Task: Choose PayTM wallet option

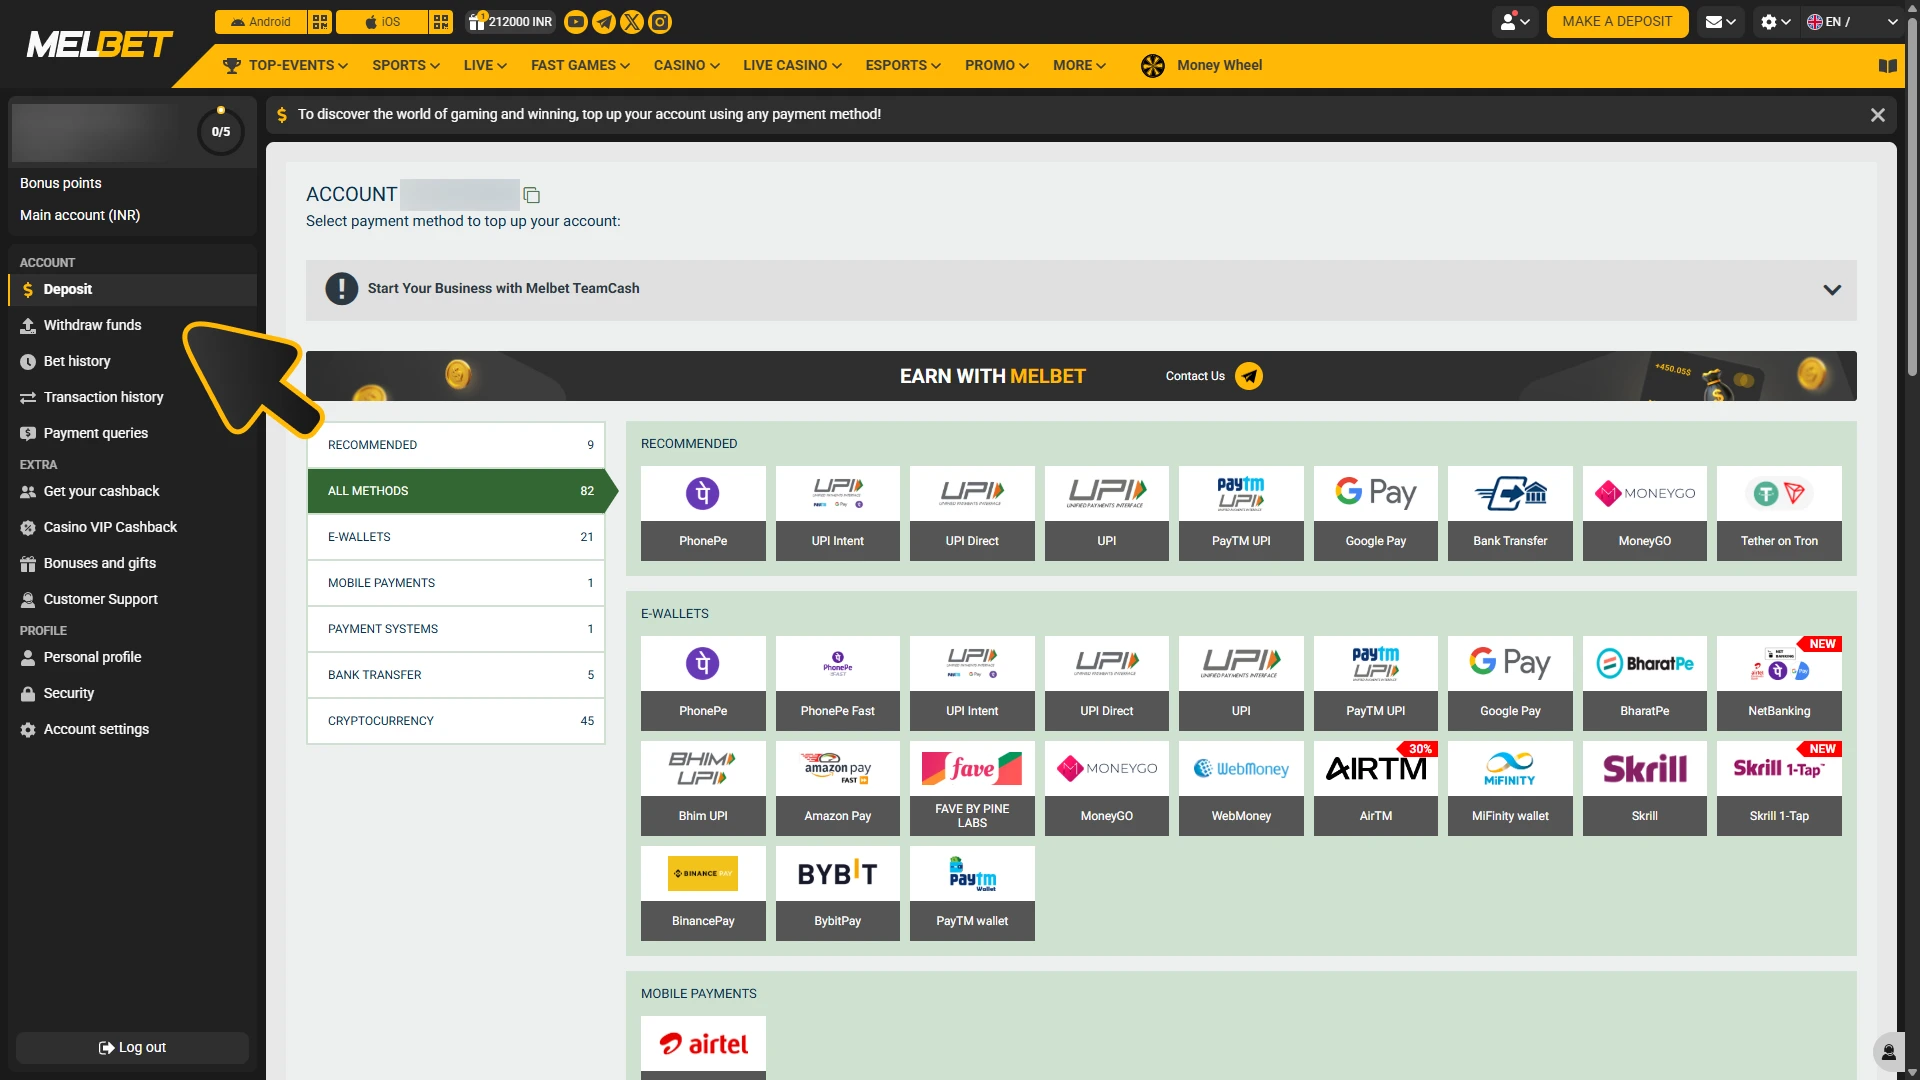Action: (972, 893)
